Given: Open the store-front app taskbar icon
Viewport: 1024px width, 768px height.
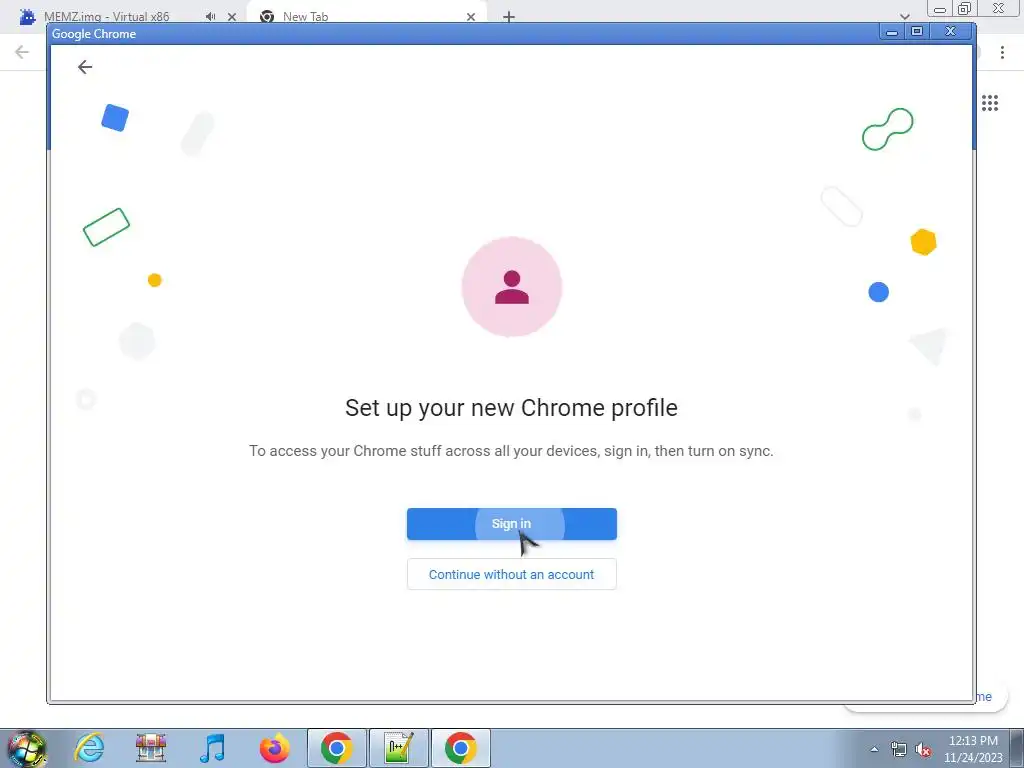Looking at the screenshot, I should [151, 748].
